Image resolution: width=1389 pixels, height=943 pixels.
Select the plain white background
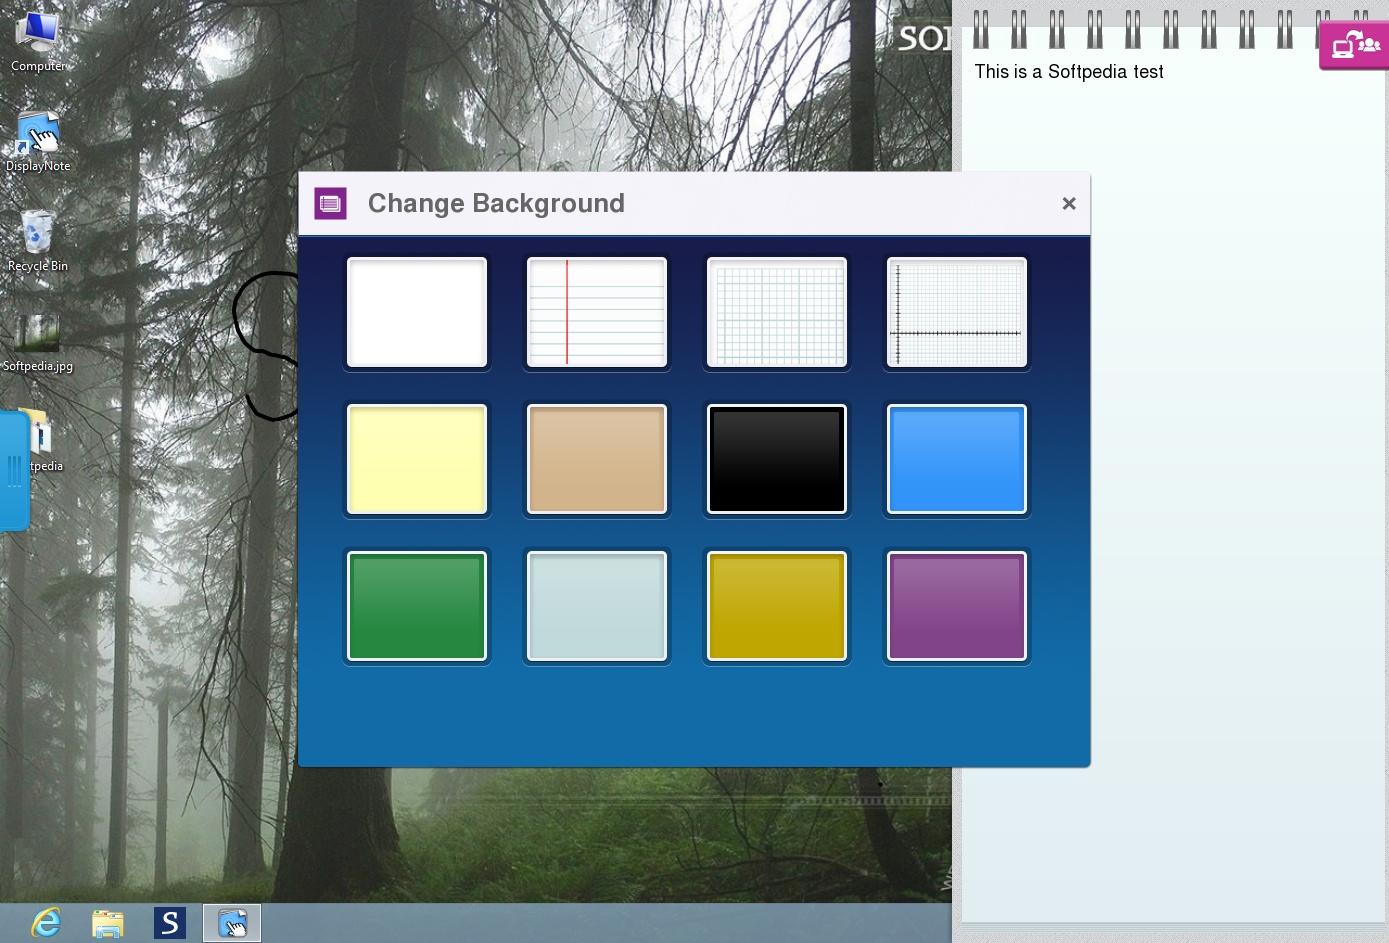tap(417, 312)
